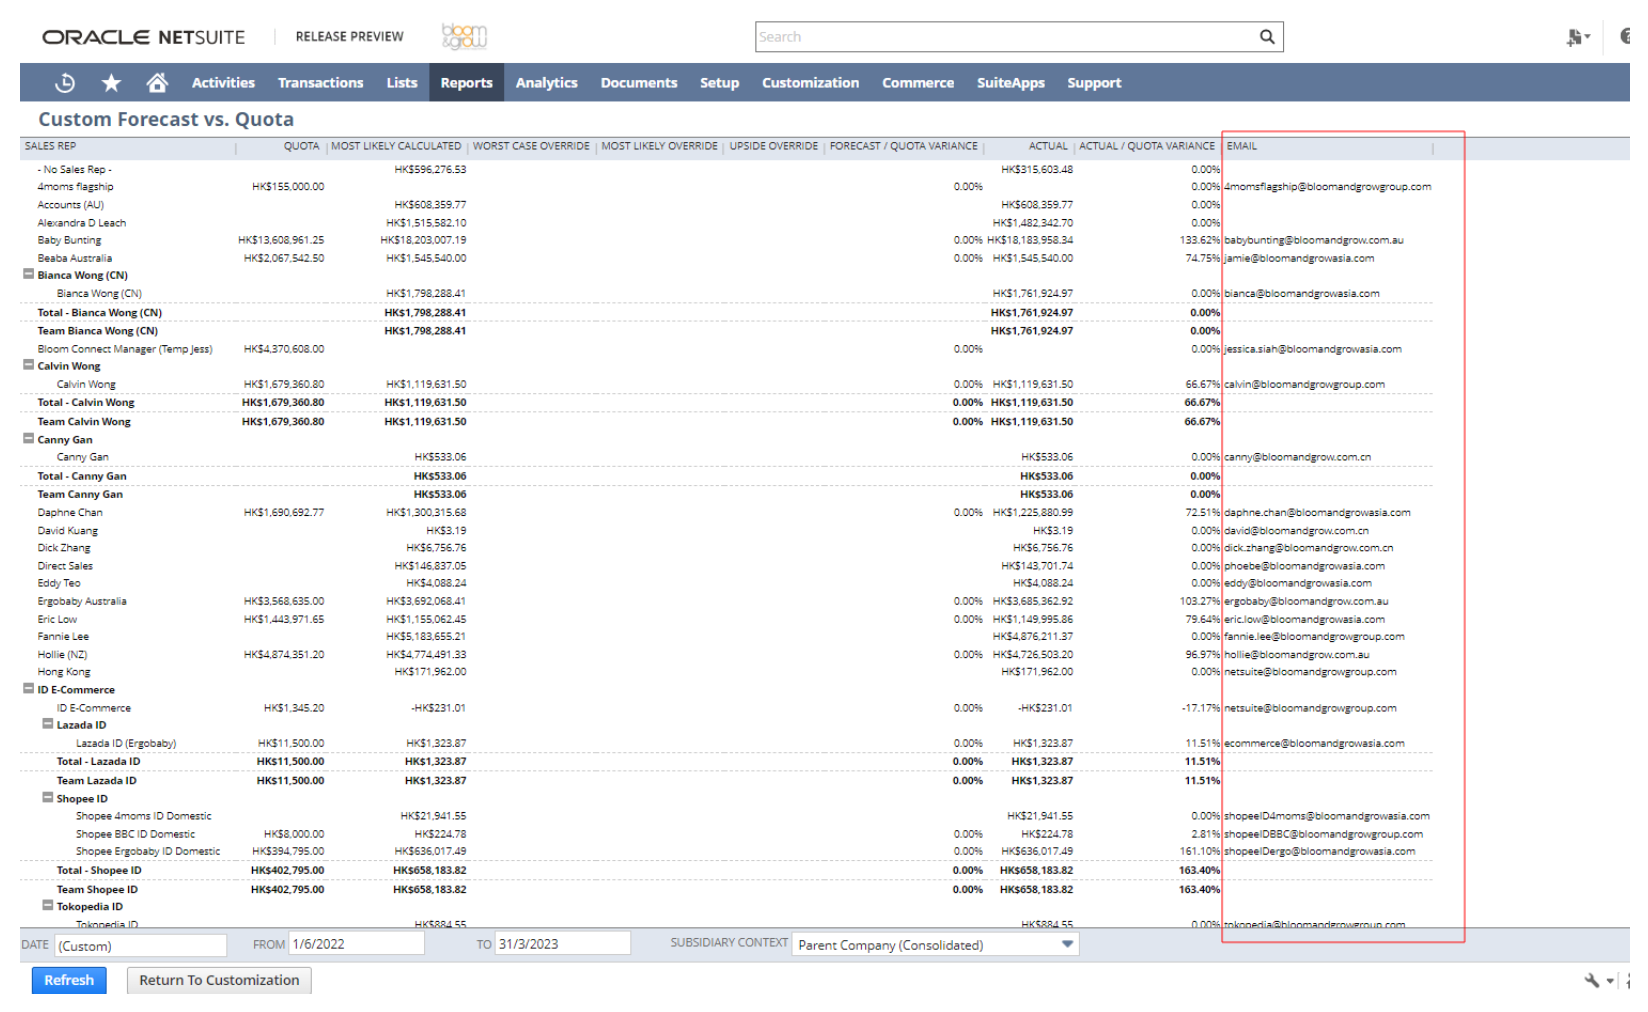Focus the global Search field
This screenshot has height=1012, width=1648.
1005,37
